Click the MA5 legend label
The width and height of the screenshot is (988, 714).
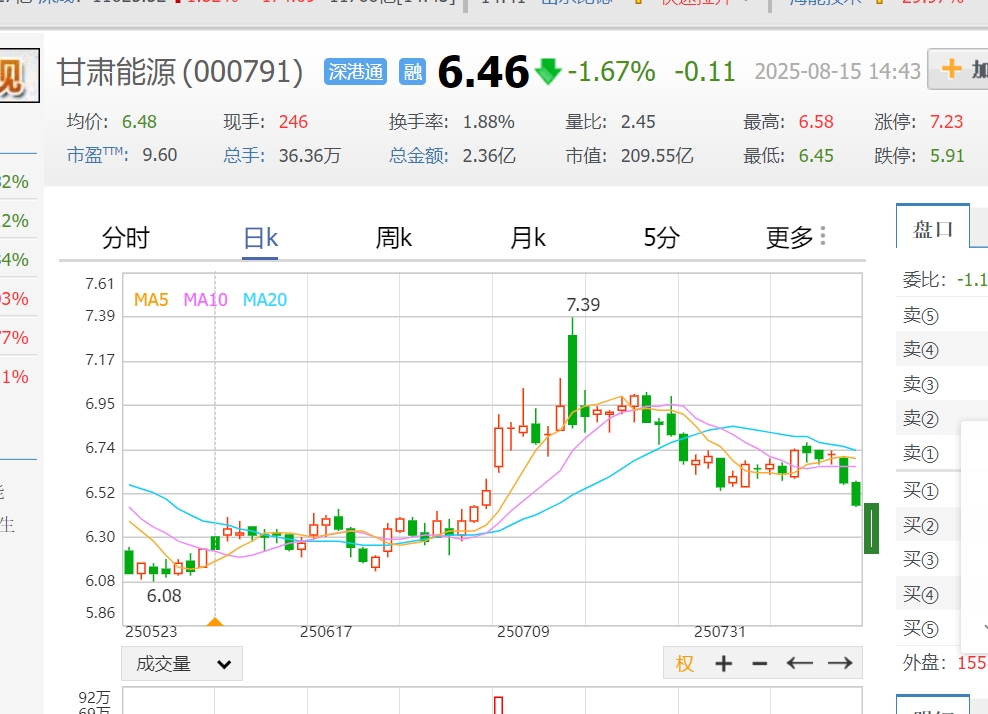tap(151, 300)
